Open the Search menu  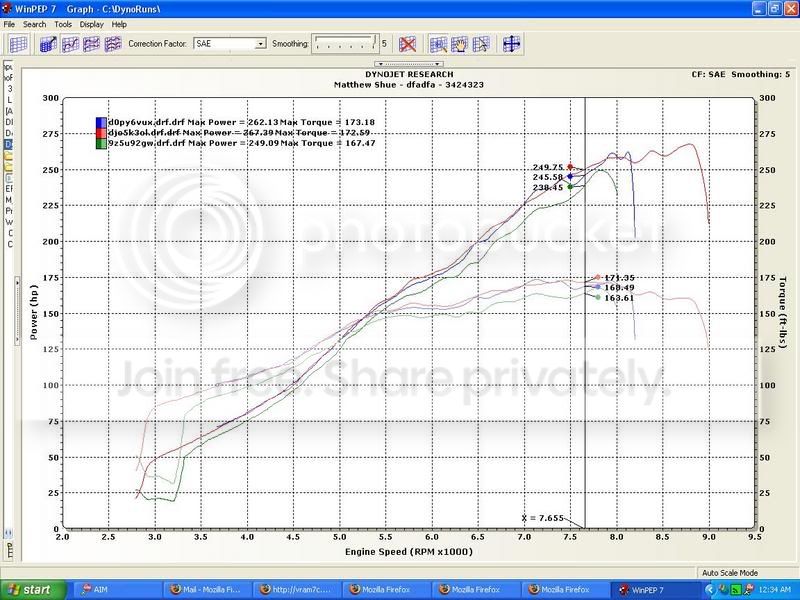pos(34,24)
